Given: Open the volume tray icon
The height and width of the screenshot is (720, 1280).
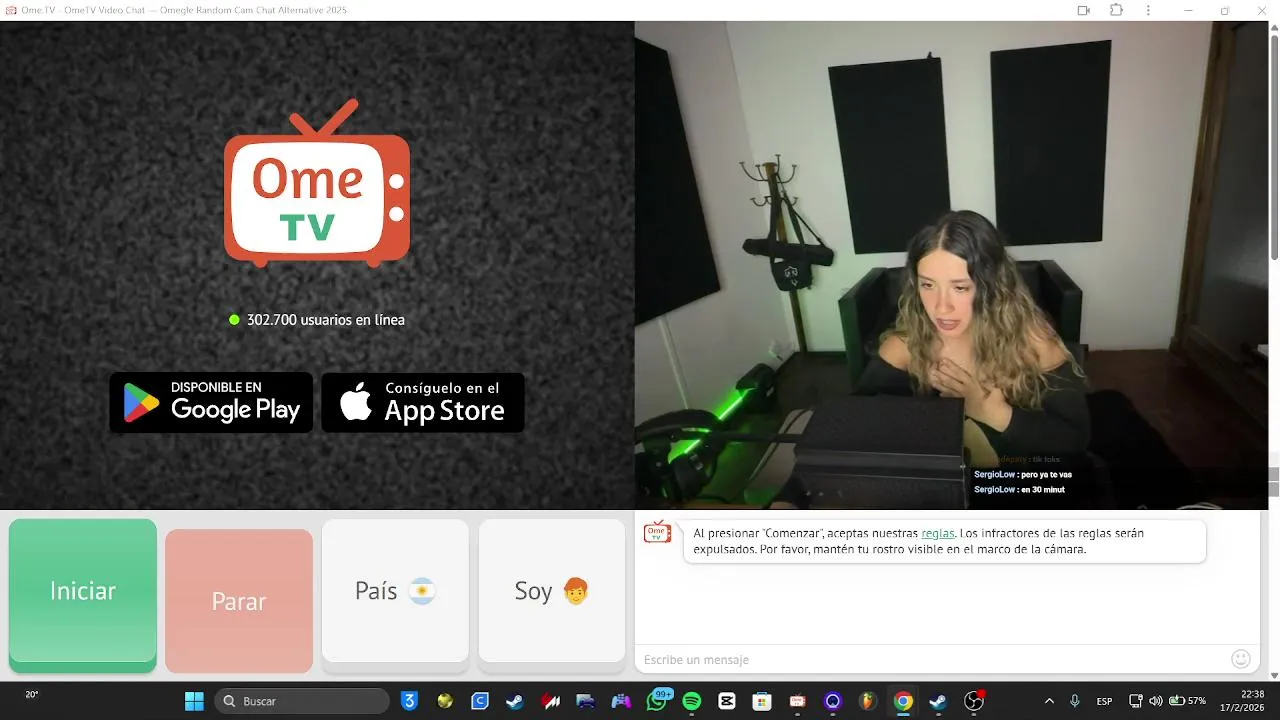Looking at the screenshot, I should (x=1156, y=701).
